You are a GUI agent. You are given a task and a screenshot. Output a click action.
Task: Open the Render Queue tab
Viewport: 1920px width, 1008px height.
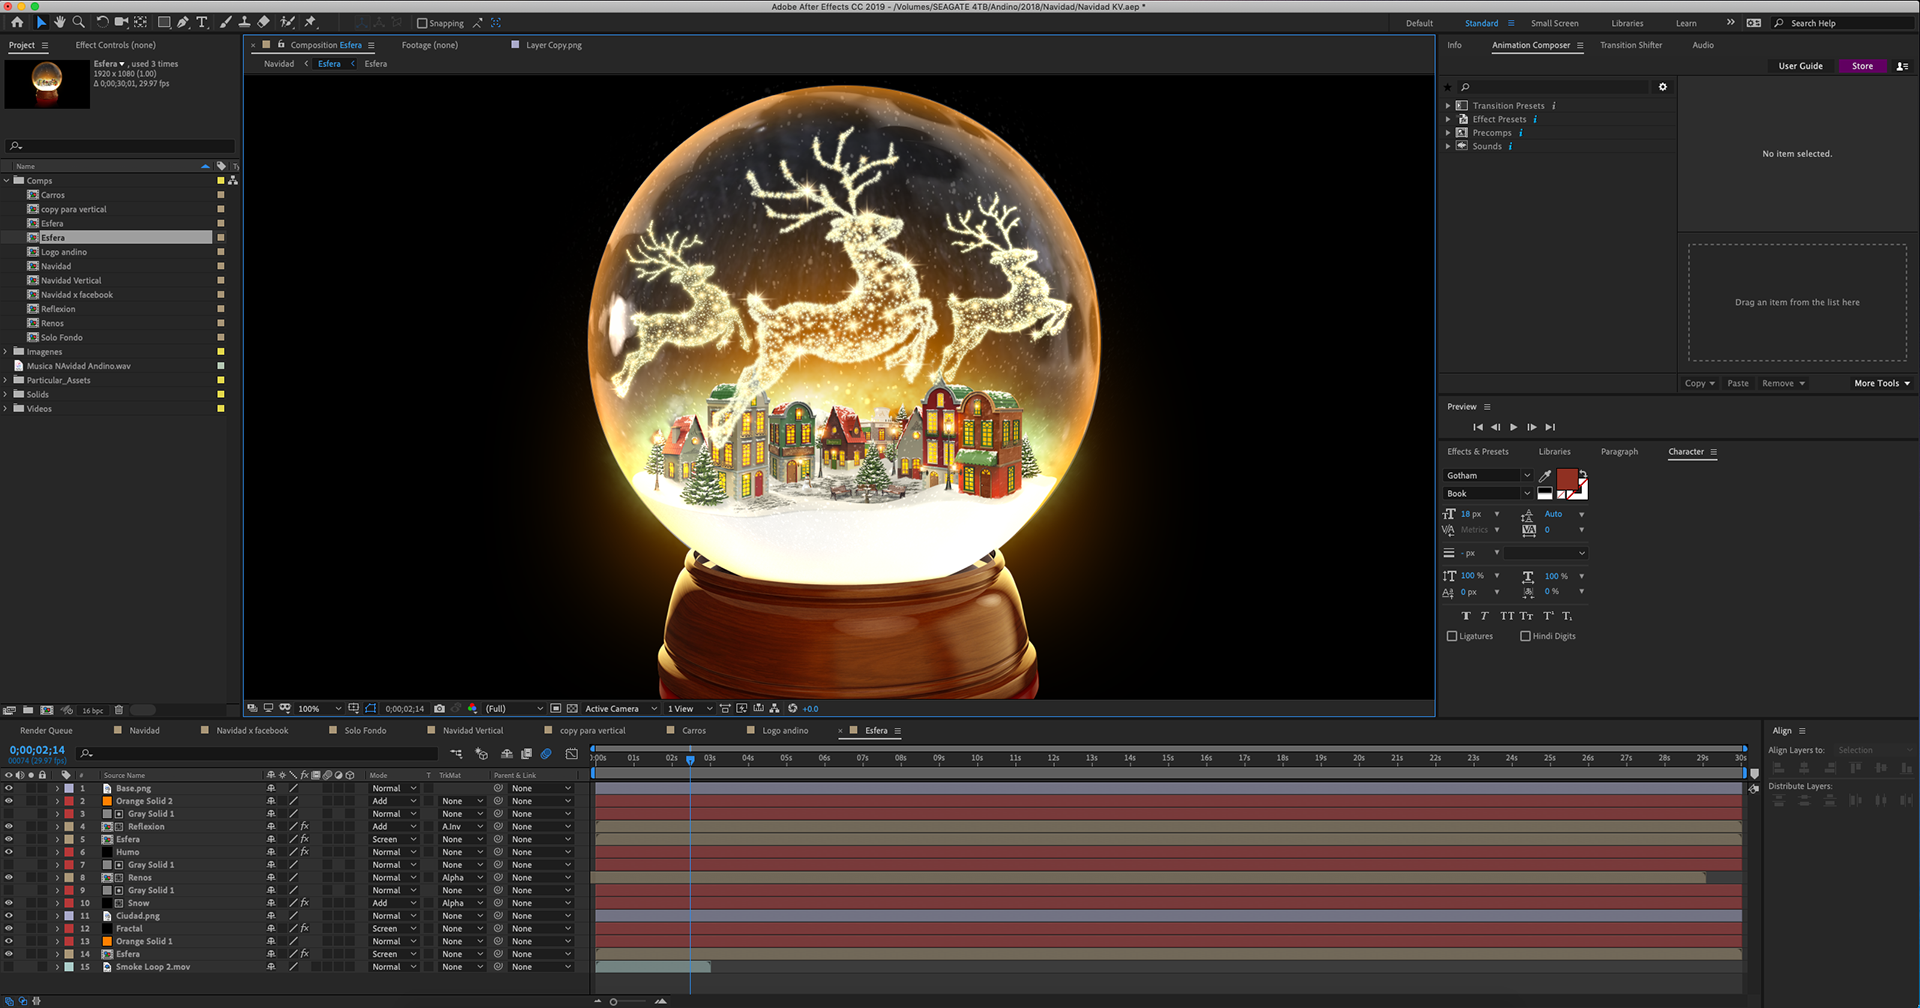point(46,731)
